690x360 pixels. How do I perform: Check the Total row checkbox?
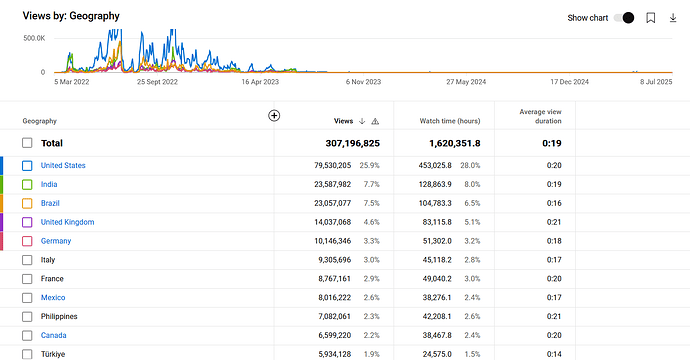point(27,143)
